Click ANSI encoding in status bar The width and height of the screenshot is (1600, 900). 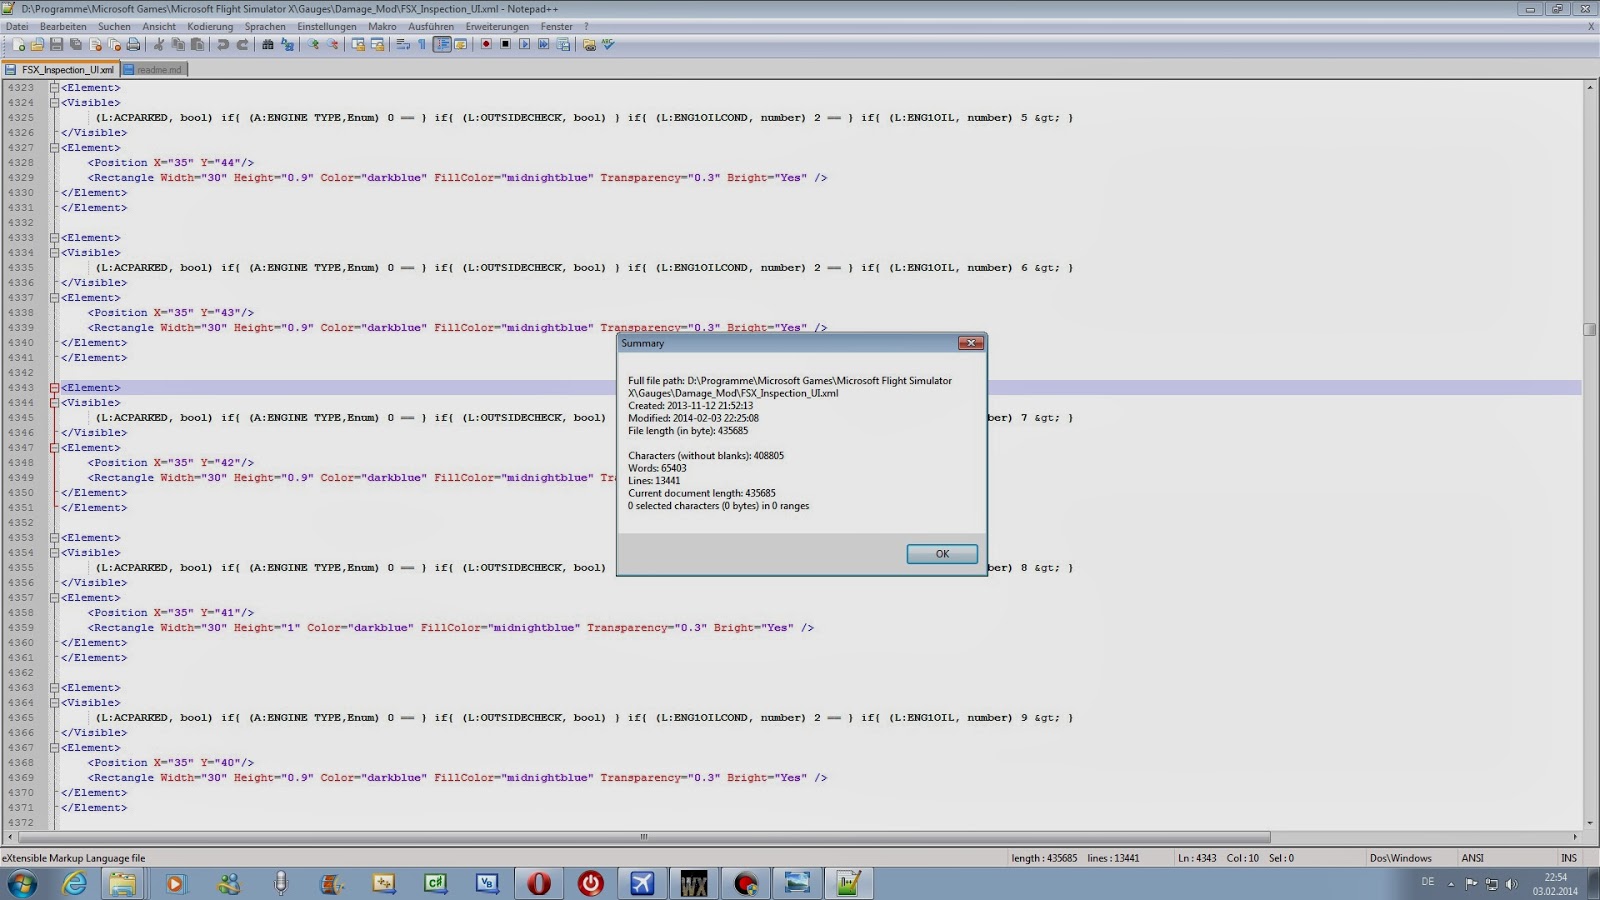(x=1472, y=858)
